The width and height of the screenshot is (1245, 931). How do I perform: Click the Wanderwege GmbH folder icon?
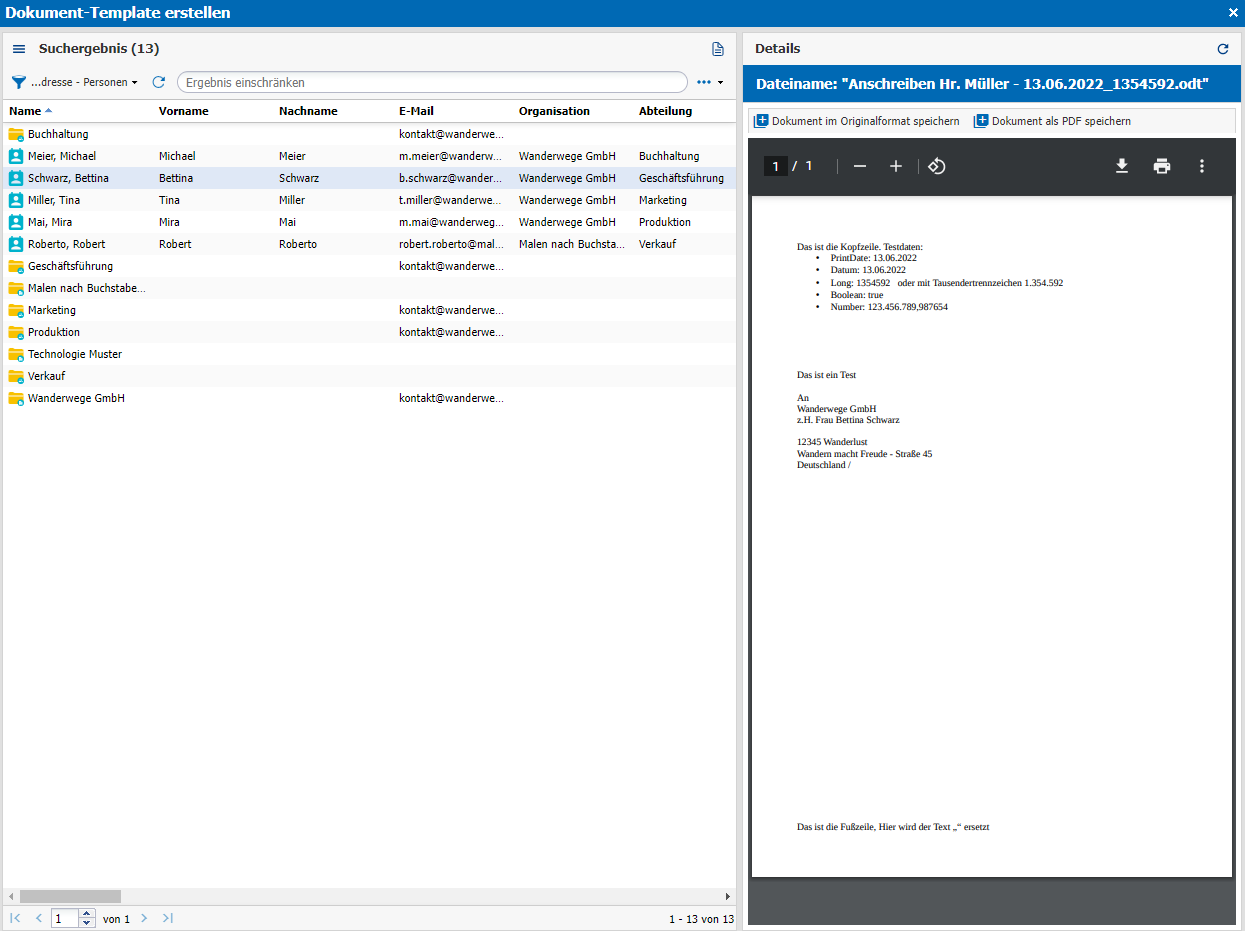(x=16, y=398)
